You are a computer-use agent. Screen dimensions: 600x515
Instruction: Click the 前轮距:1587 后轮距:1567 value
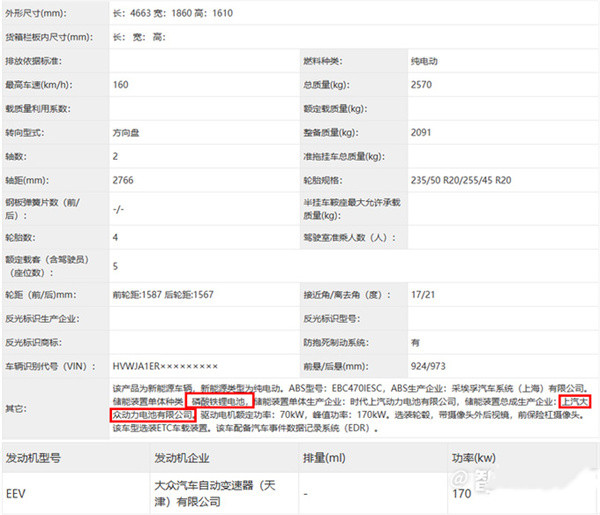pos(164,295)
